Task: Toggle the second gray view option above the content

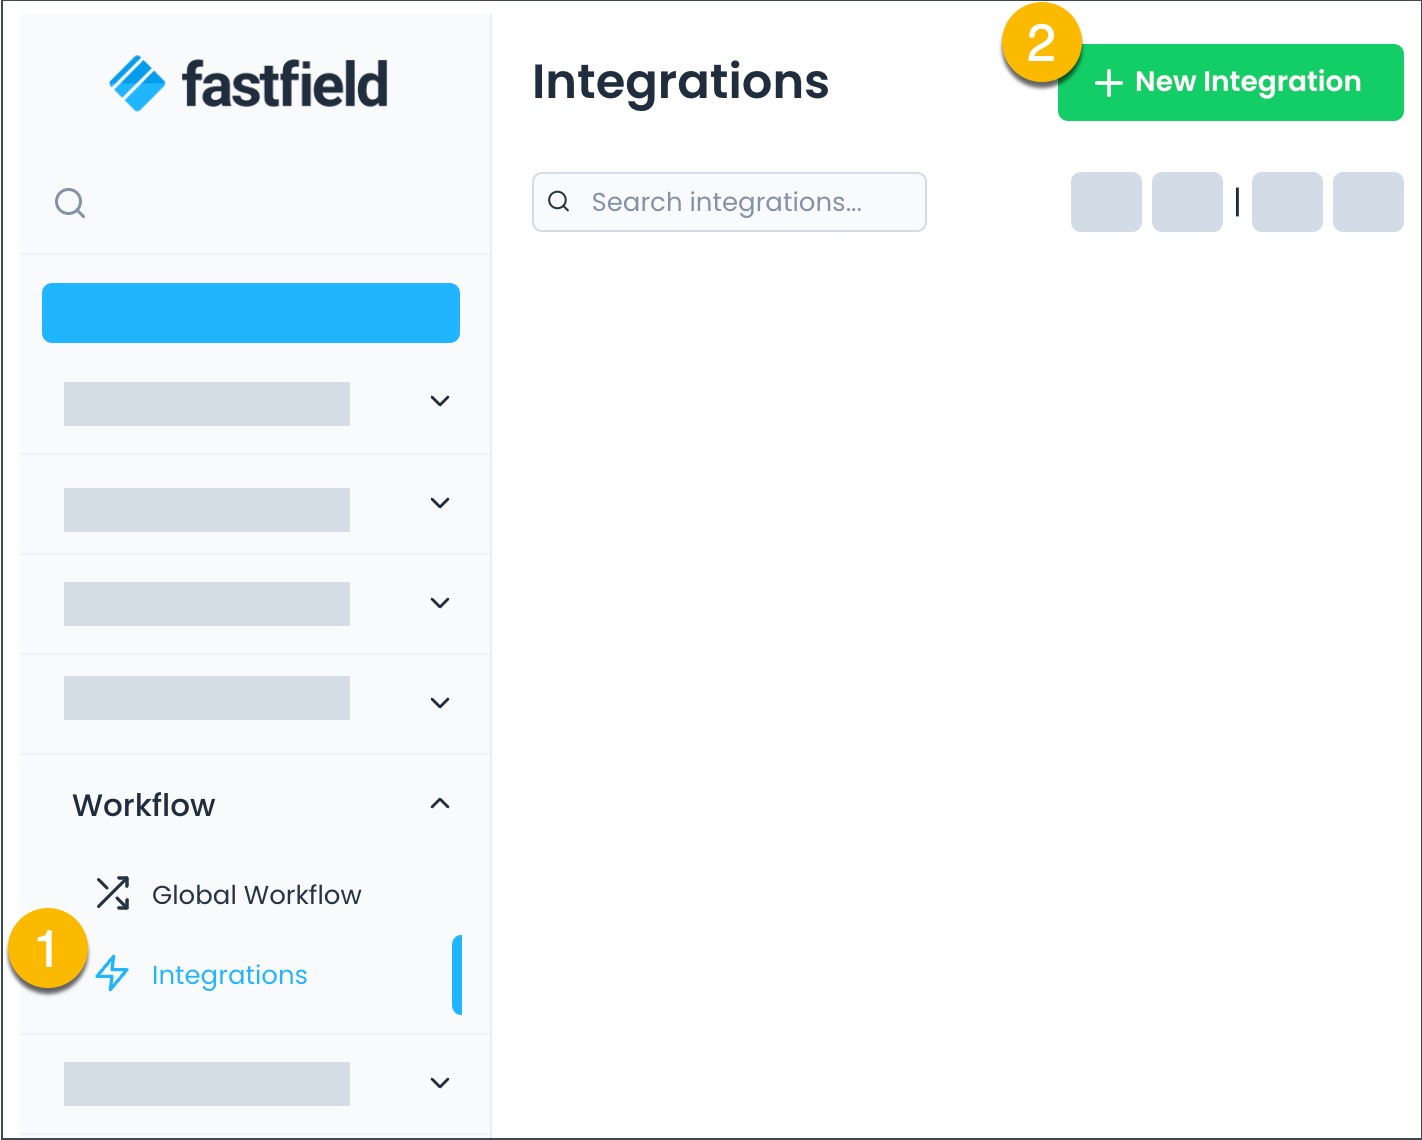Action: tap(1187, 201)
